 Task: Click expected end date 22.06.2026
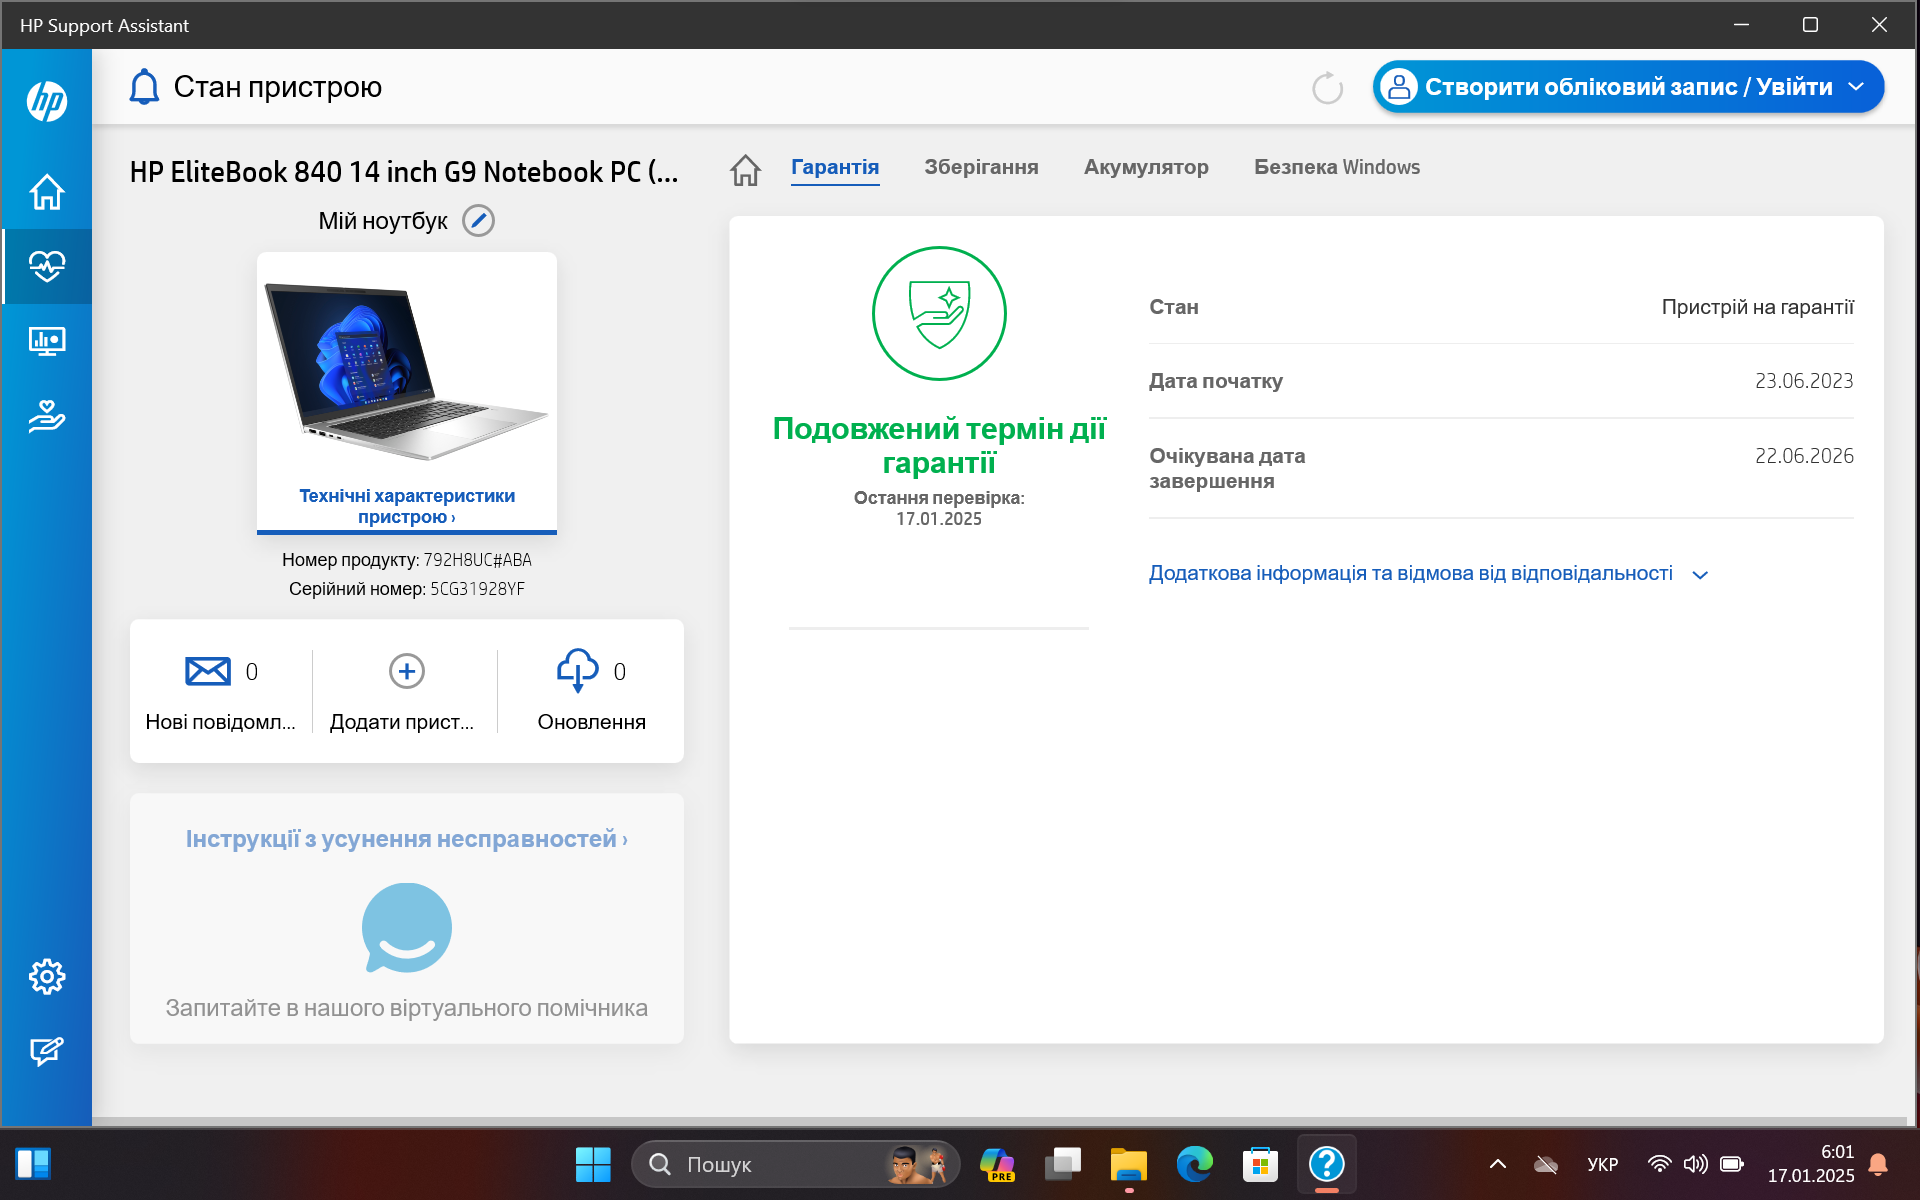(1804, 456)
